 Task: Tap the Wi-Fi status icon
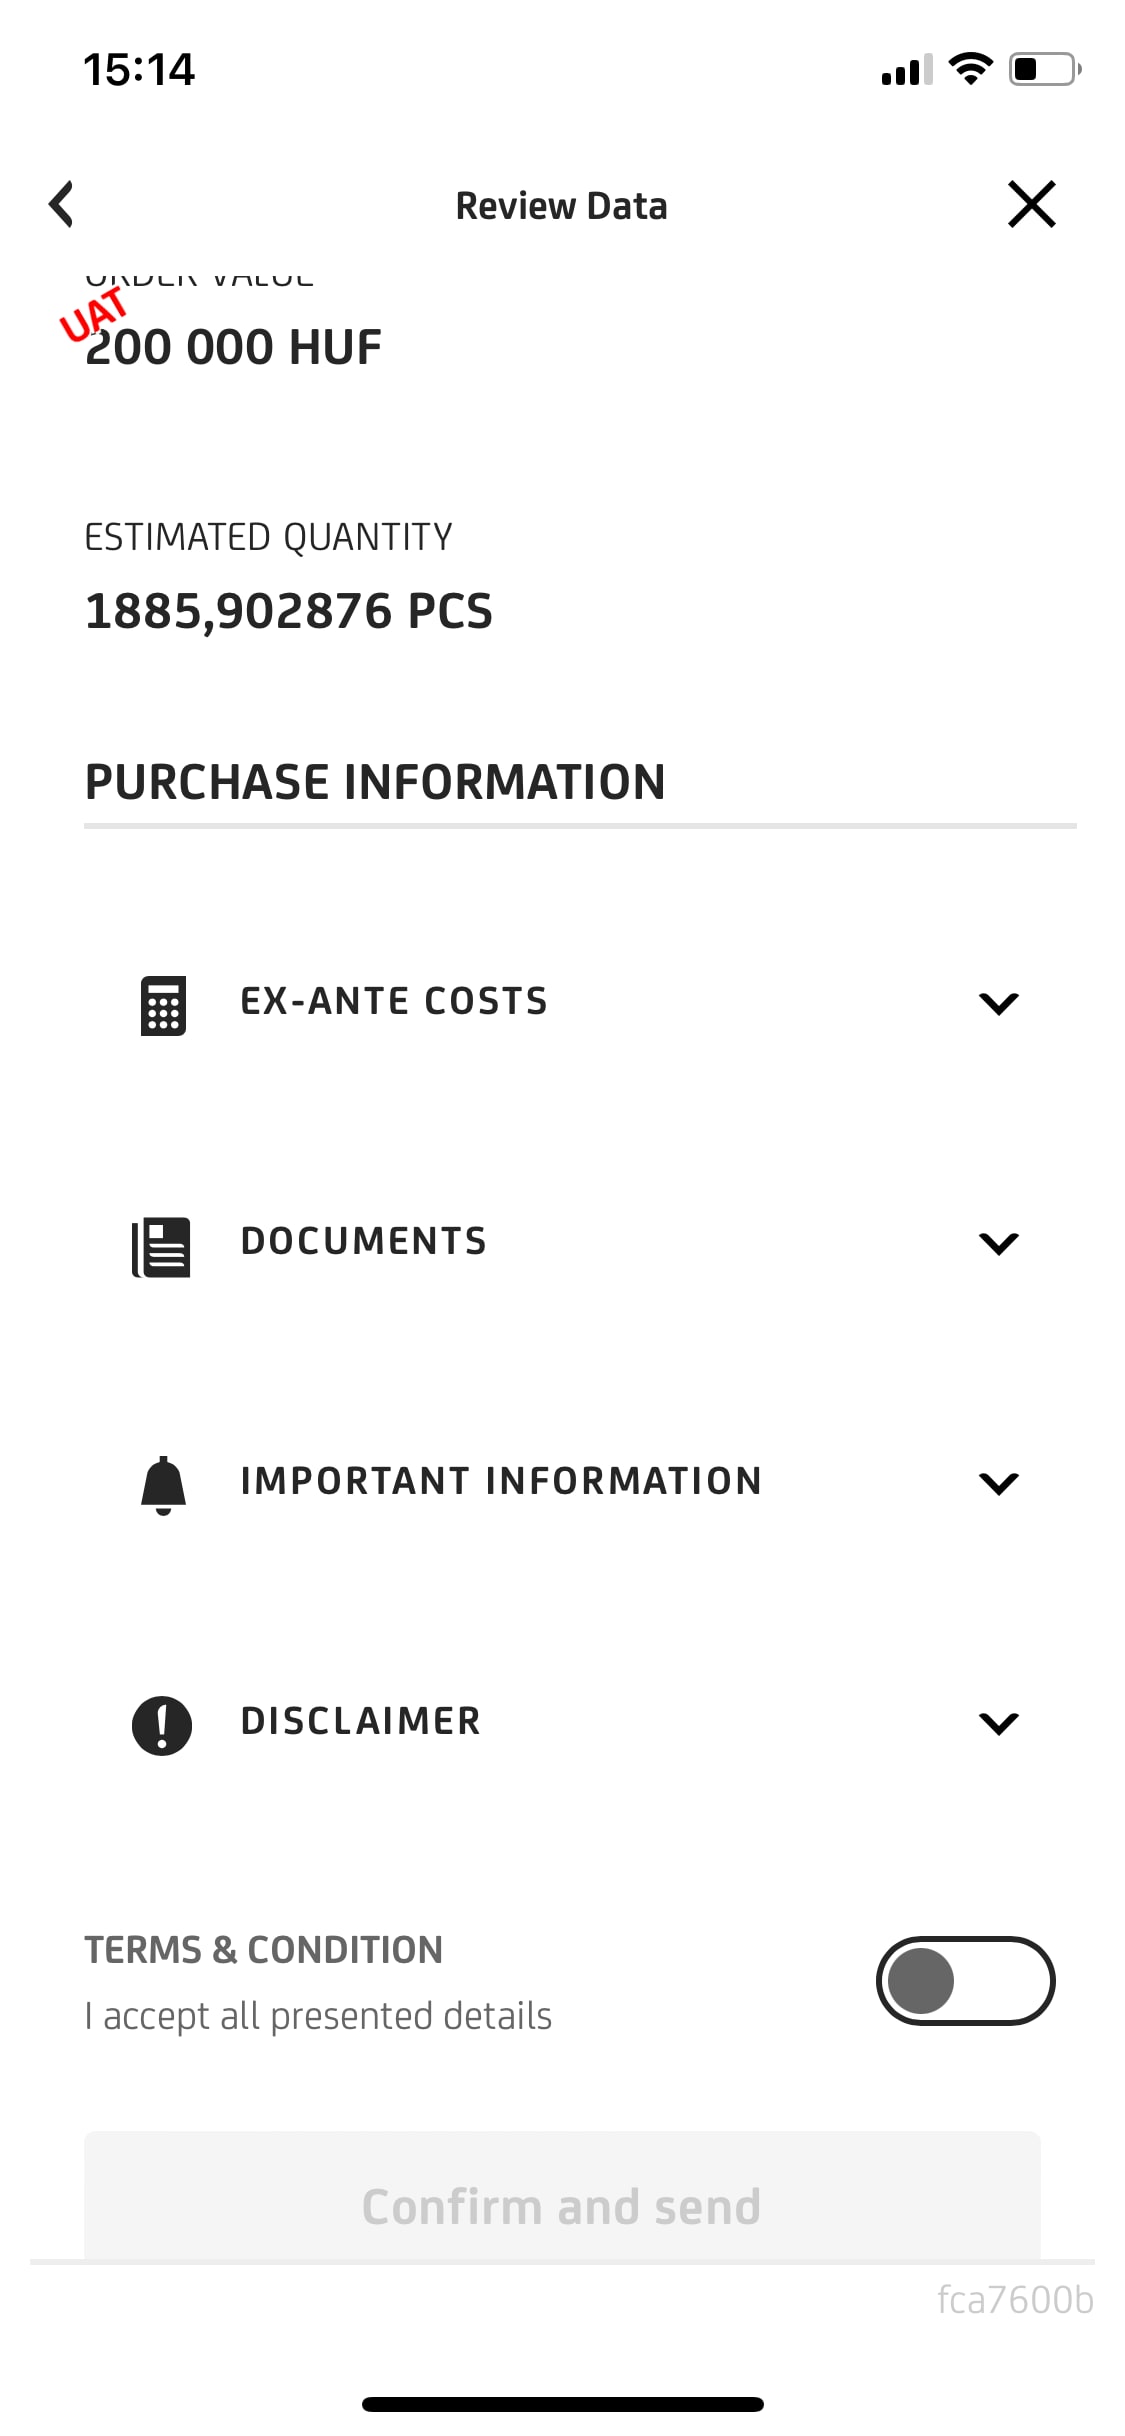click(x=970, y=69)
